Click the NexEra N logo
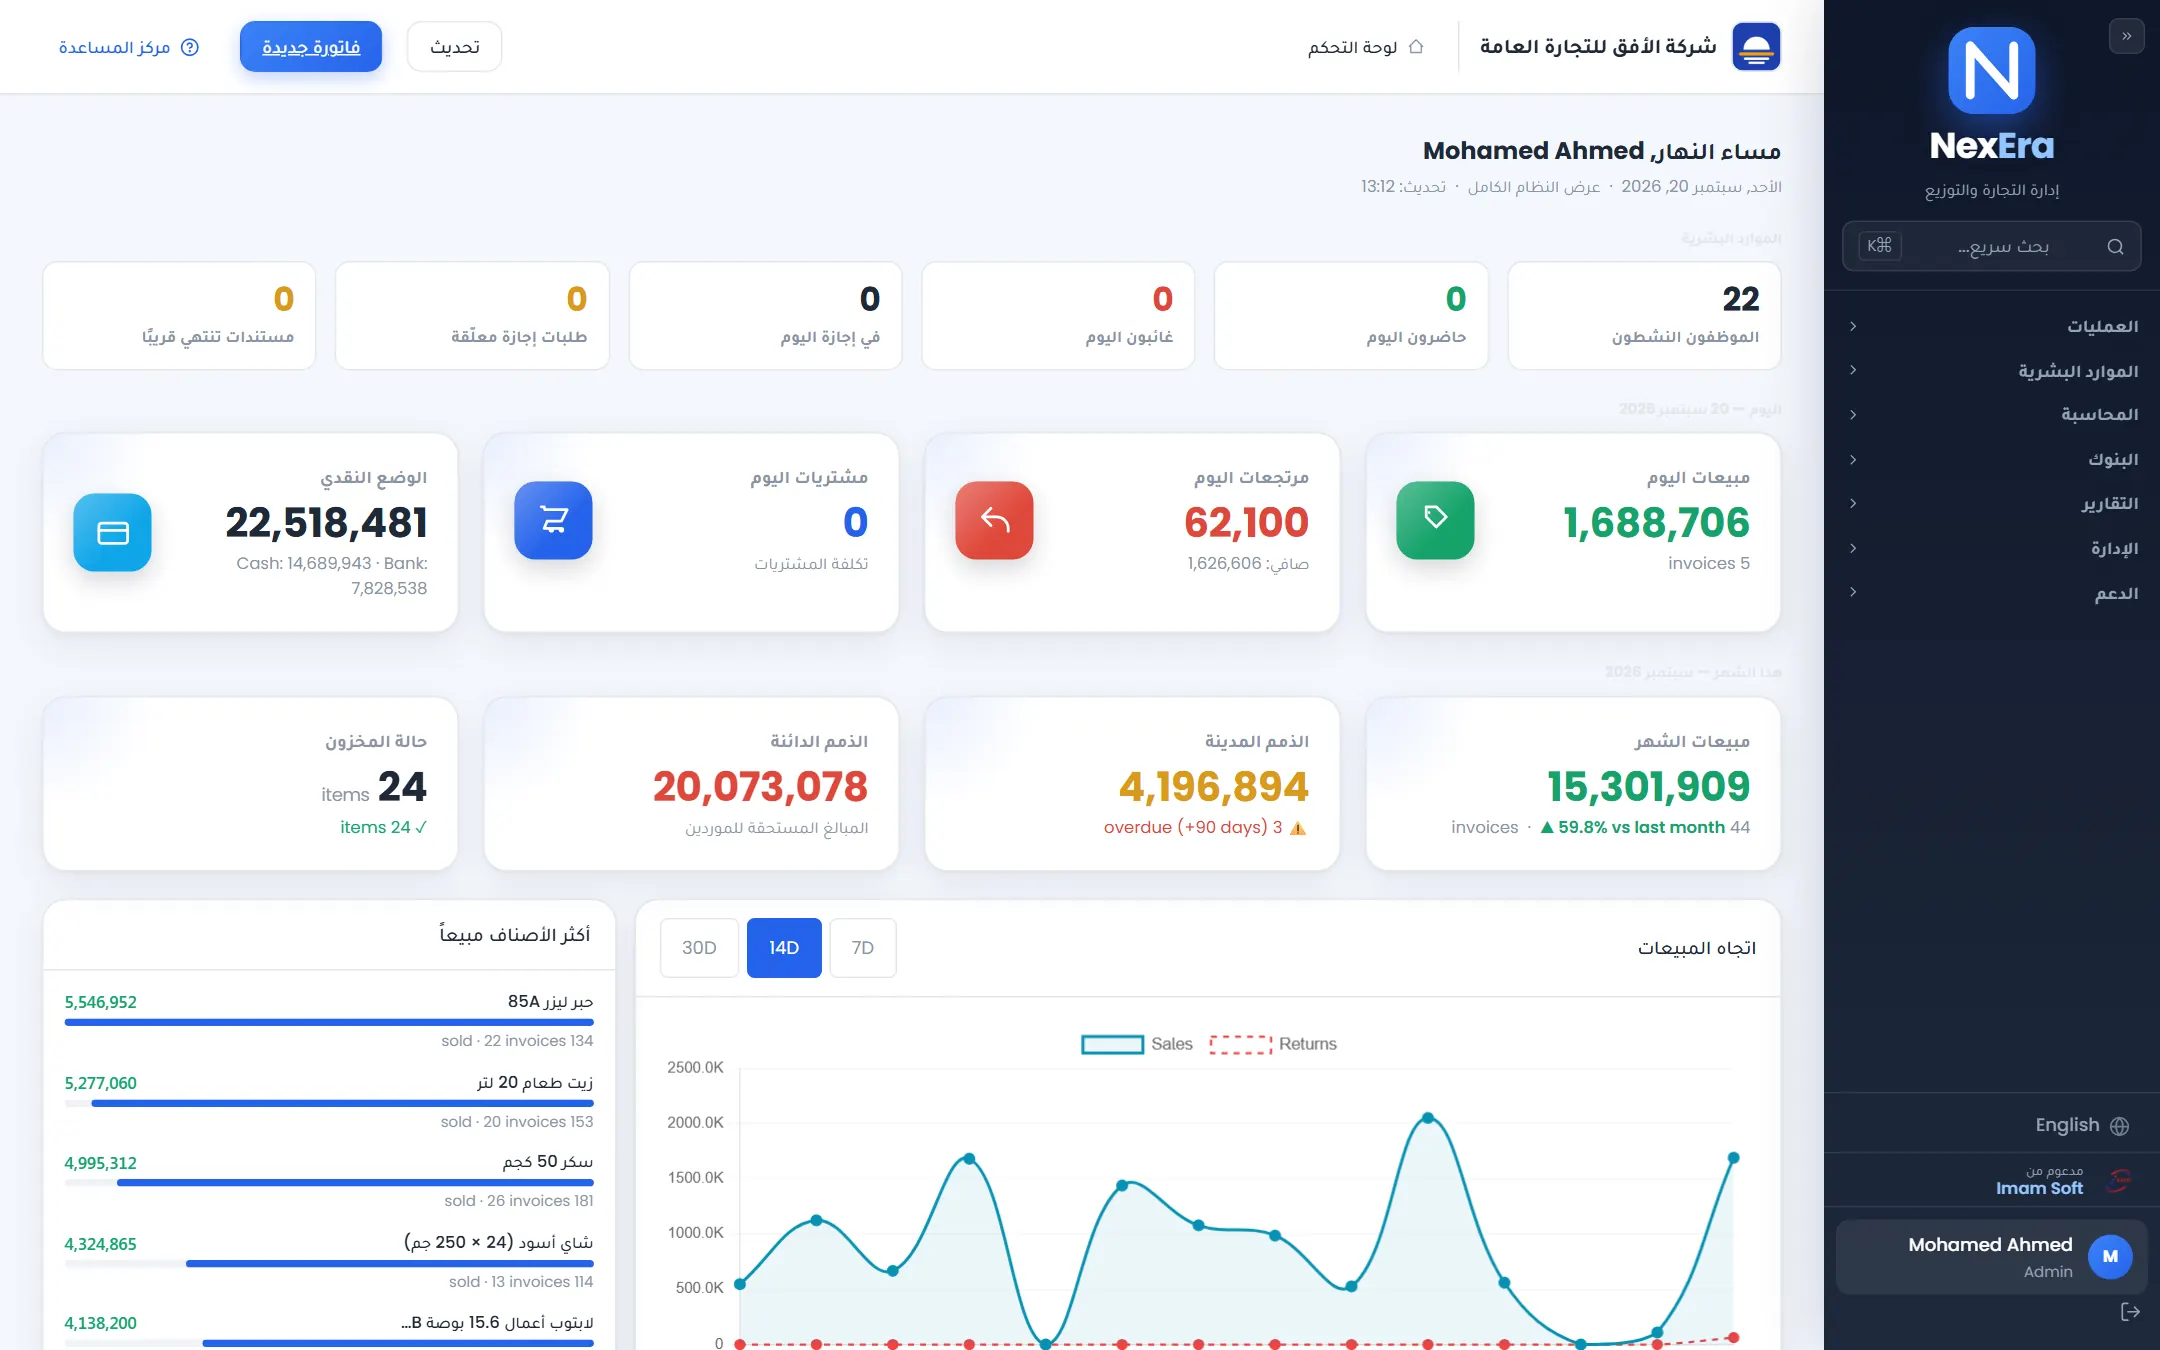This screenshot has height=1350, width=2160. [x=1991, y=70]
